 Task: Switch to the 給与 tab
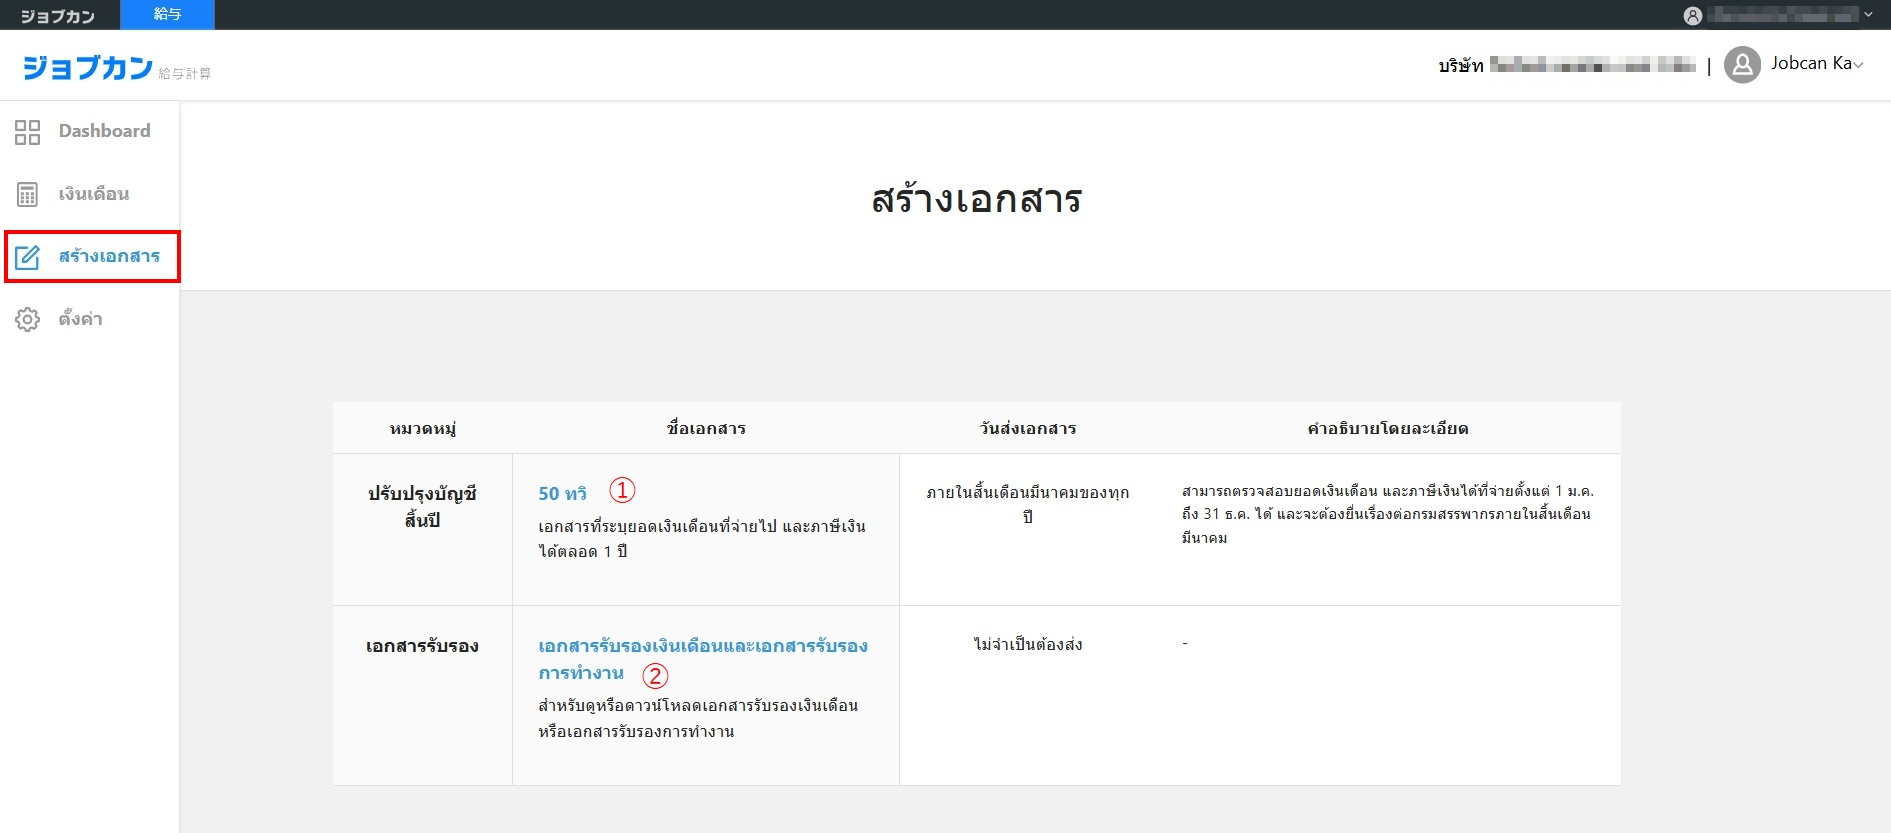pyautogui.click(x=167, y=14)
